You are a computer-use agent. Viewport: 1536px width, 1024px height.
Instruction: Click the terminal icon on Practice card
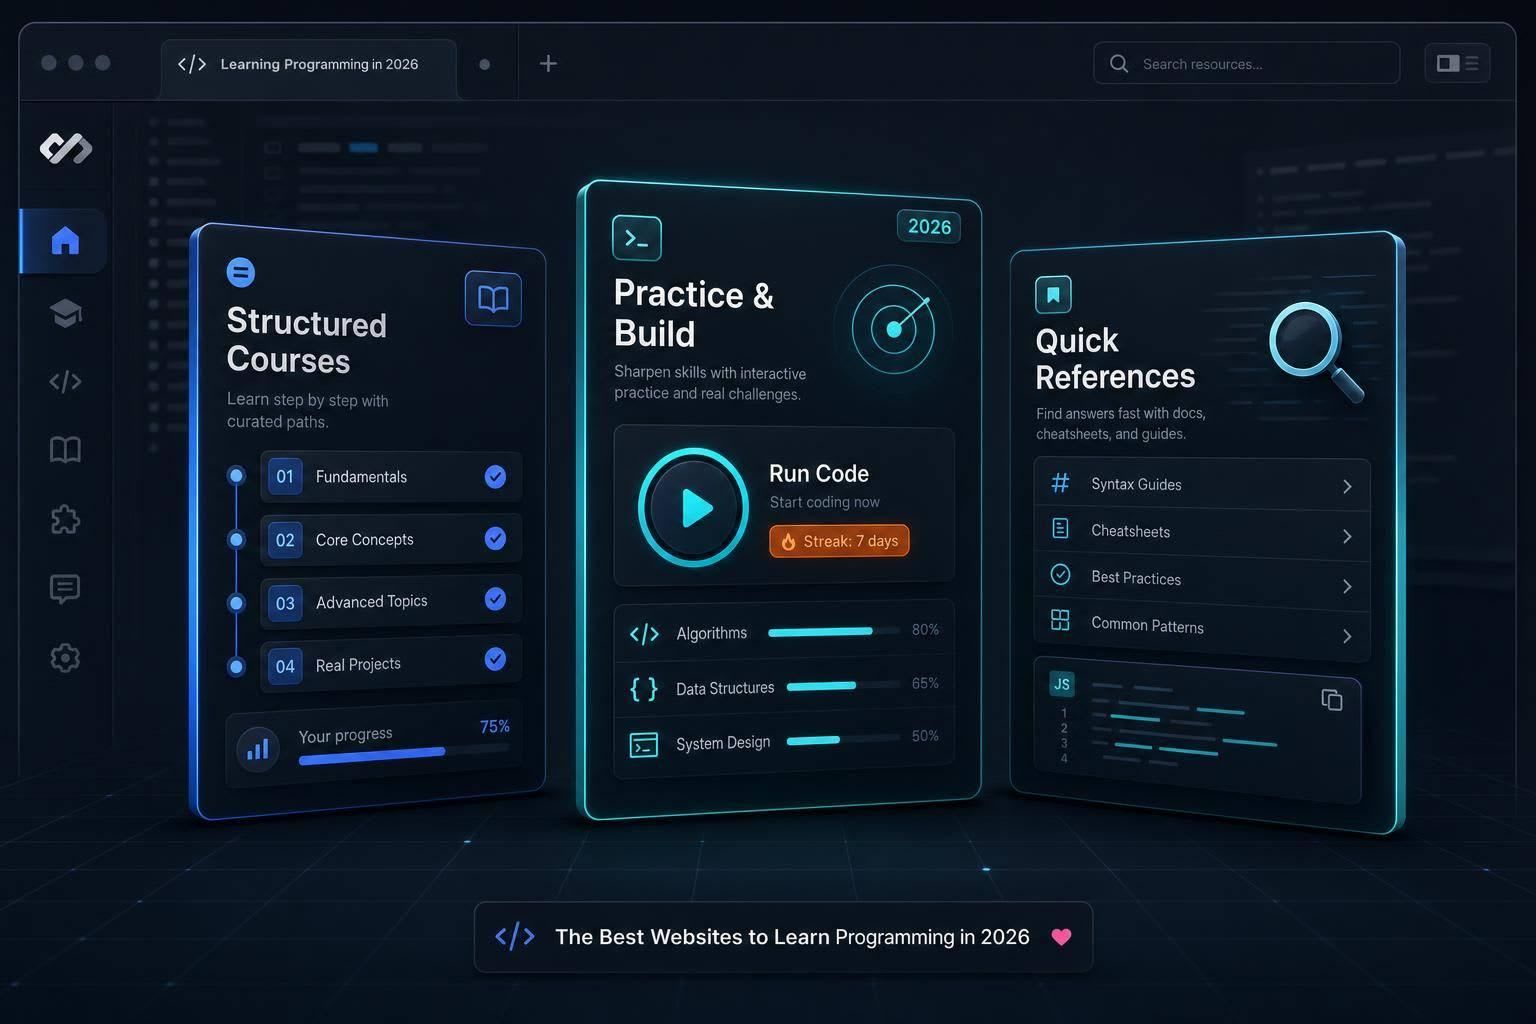pos(637,238)
